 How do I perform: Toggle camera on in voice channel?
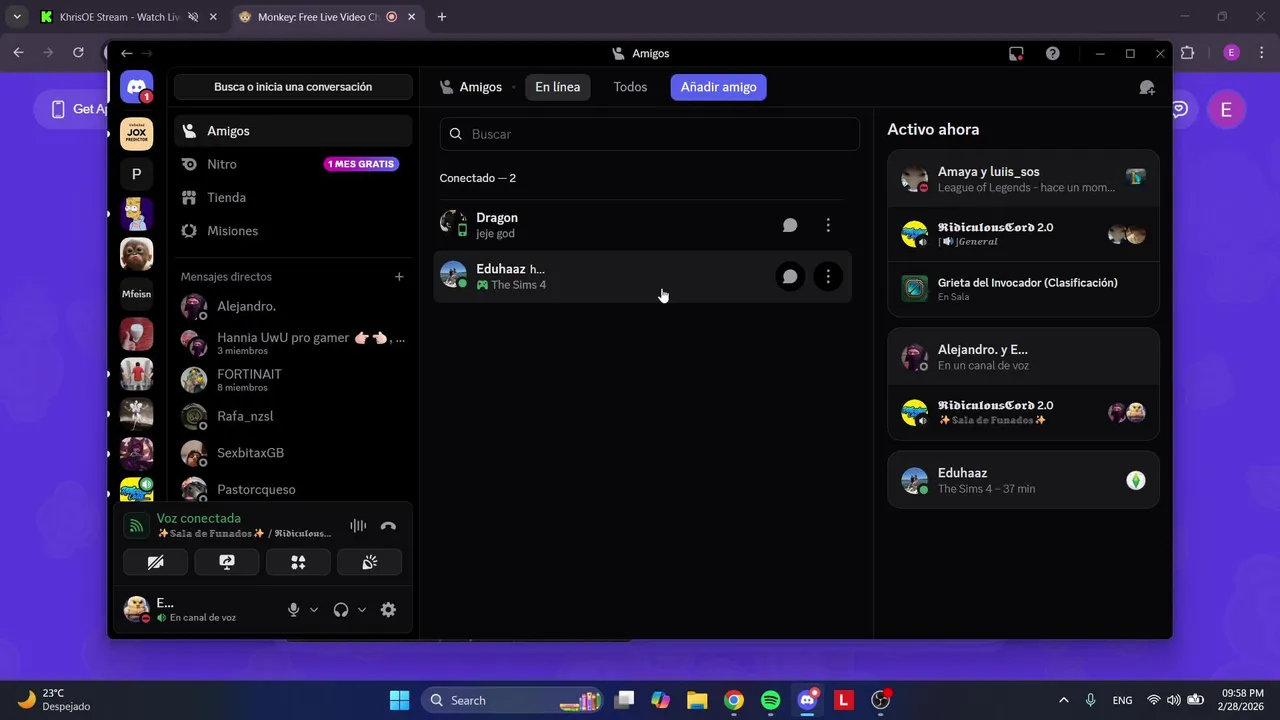coord(155,563)
